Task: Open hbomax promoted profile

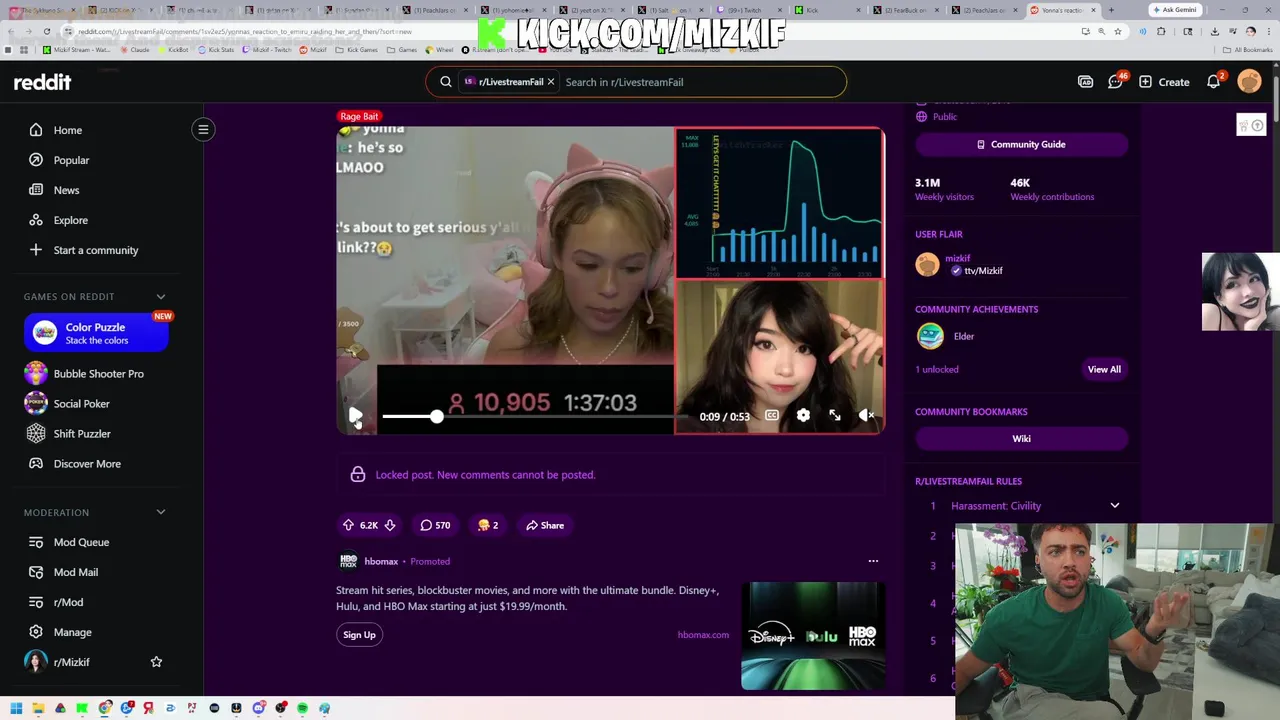Action: [x=381, y=561]
